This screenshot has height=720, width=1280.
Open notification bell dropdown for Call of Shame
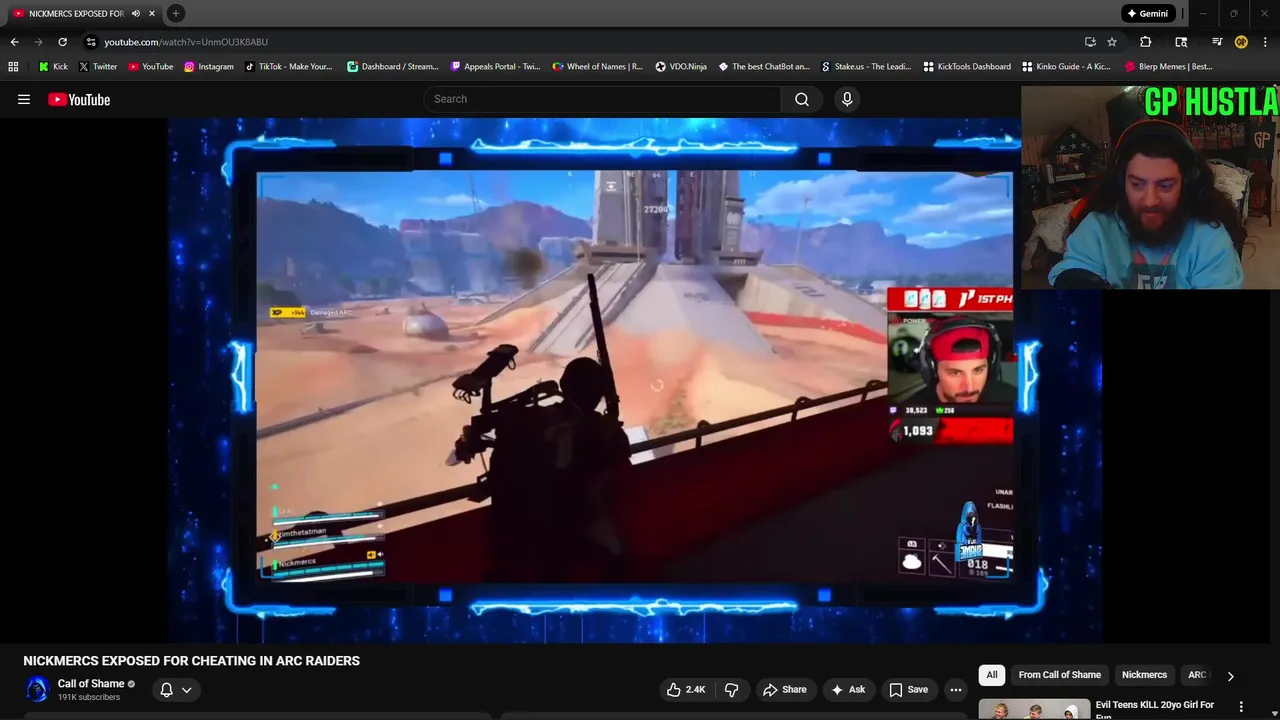point(176,689)
